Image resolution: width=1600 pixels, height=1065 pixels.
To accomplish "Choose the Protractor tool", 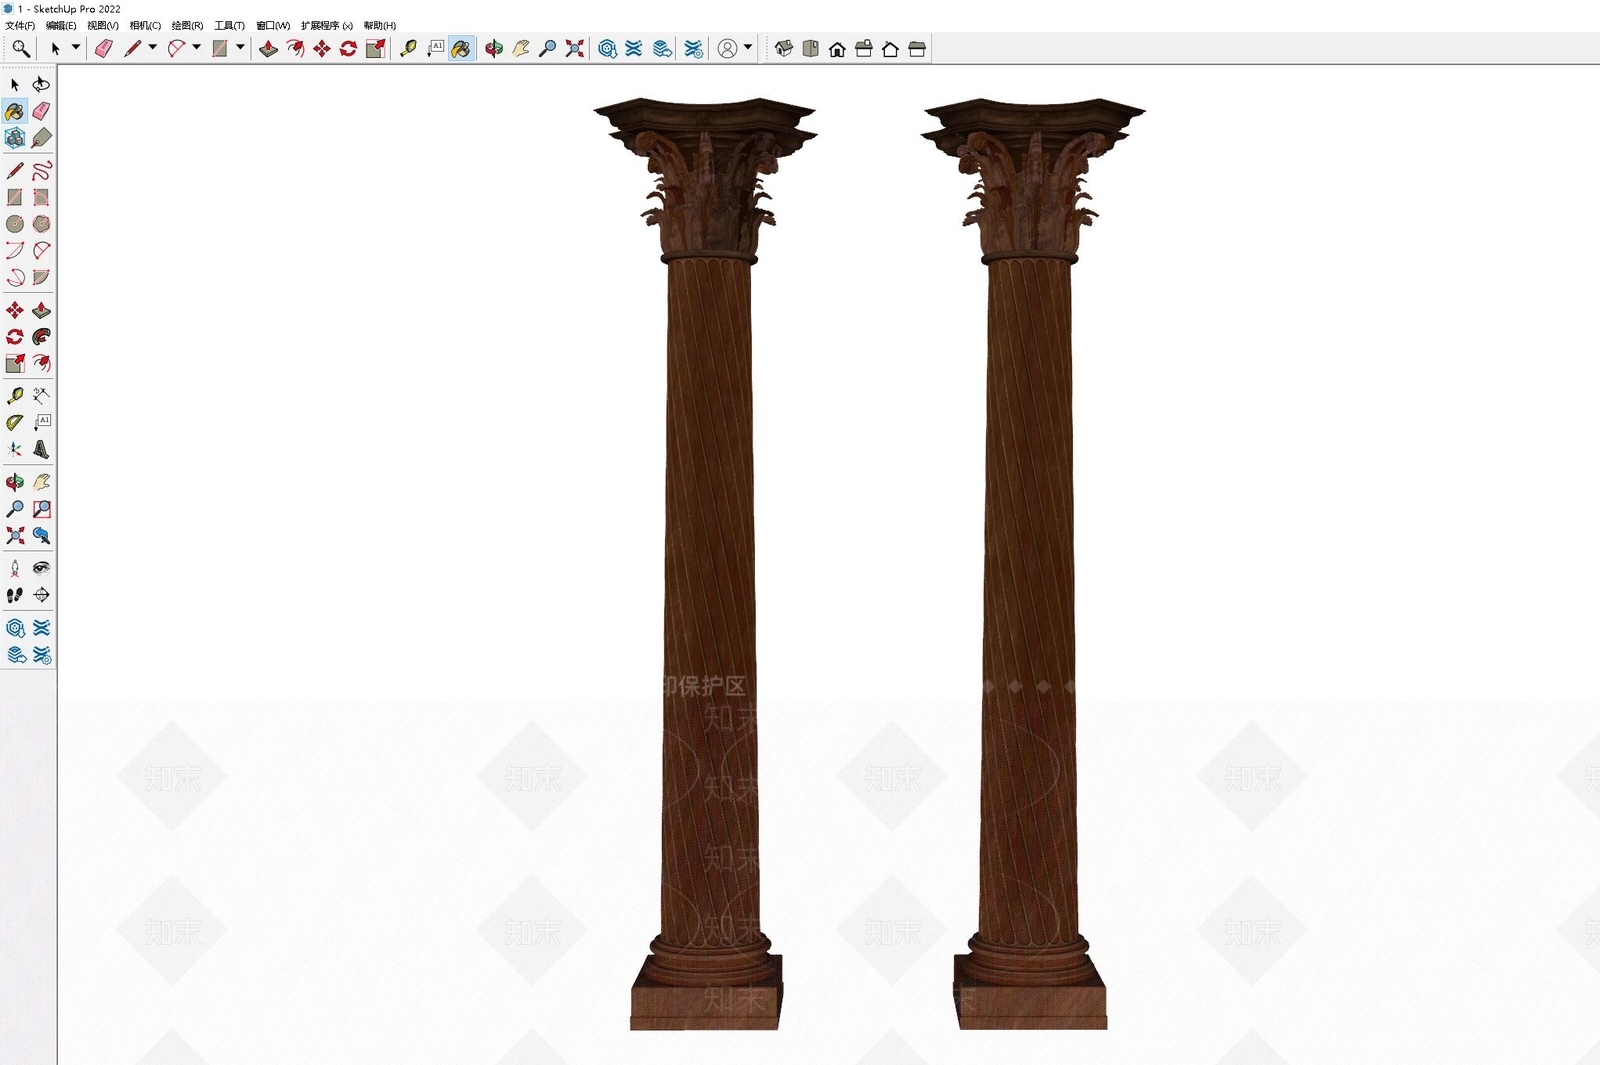I will click(x=15, y=423).
